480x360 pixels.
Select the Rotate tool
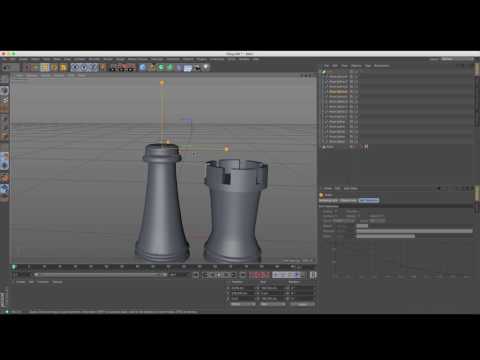click(54, 68)
